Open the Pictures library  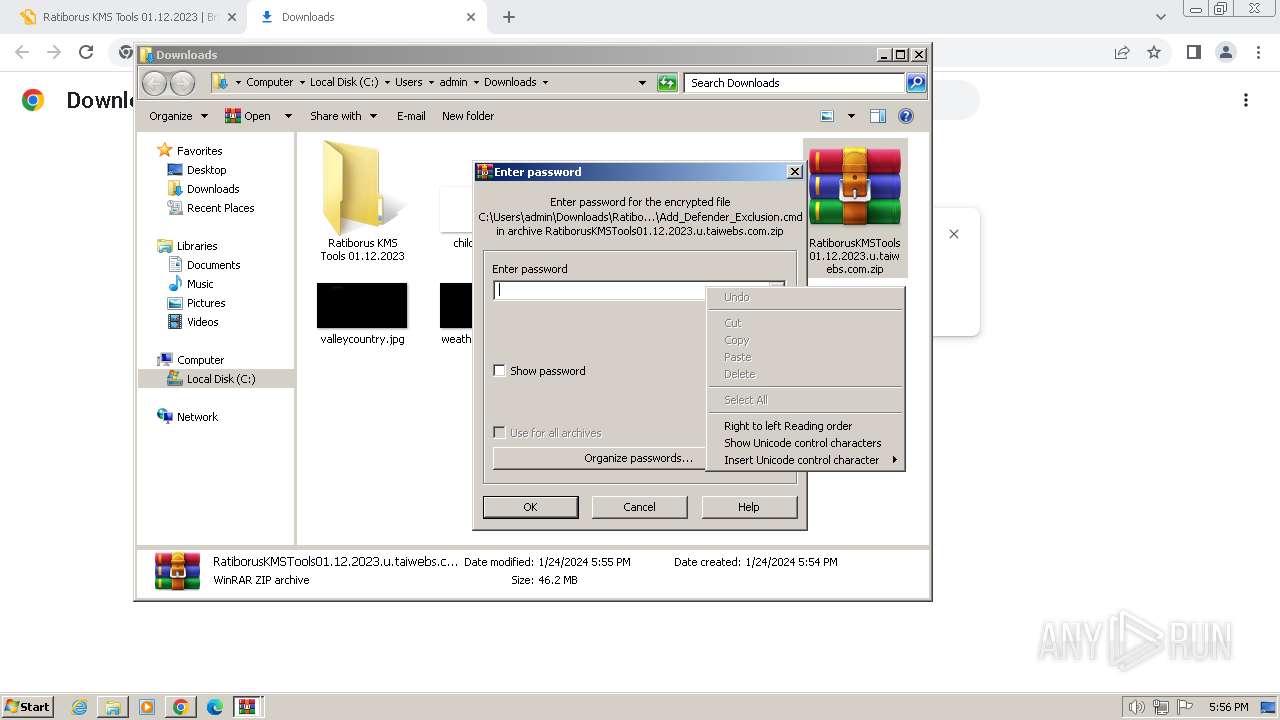point(206,303)
